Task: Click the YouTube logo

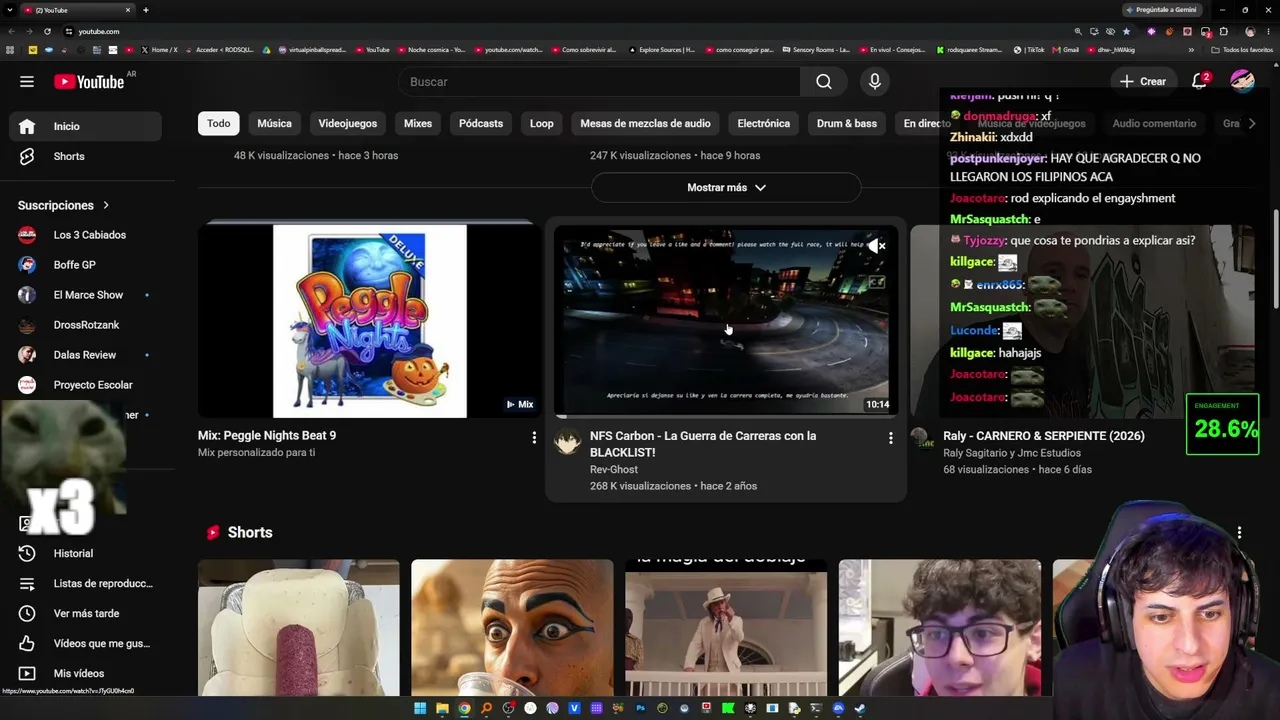Action: (x=89, y=82)
